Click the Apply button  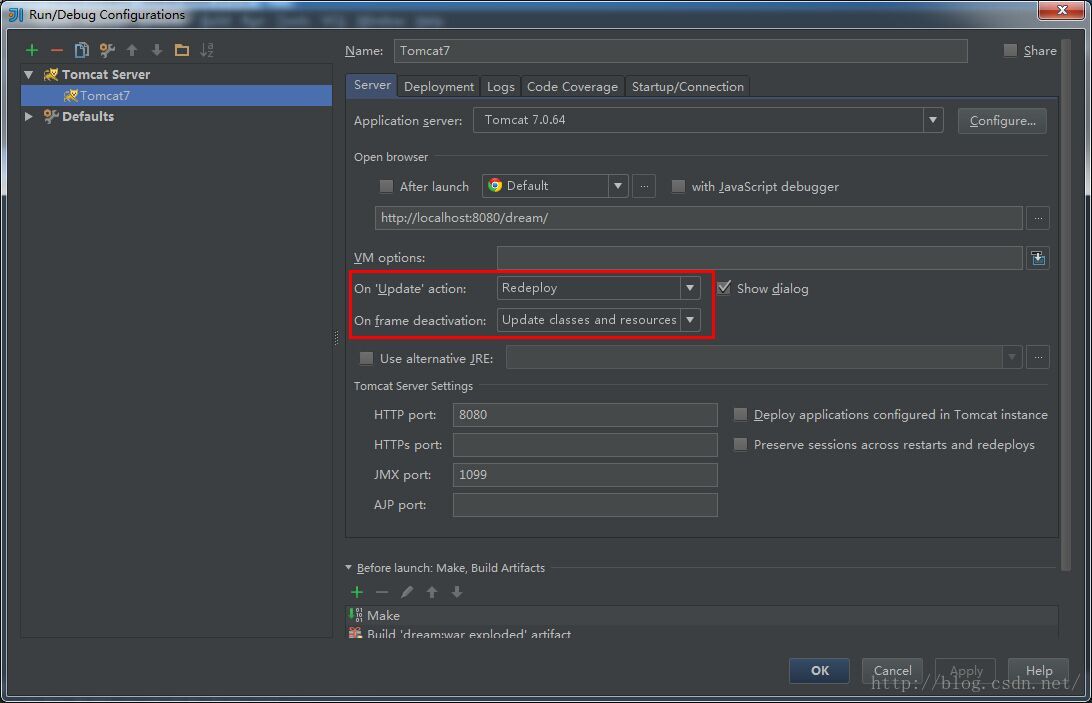(965, 670)
